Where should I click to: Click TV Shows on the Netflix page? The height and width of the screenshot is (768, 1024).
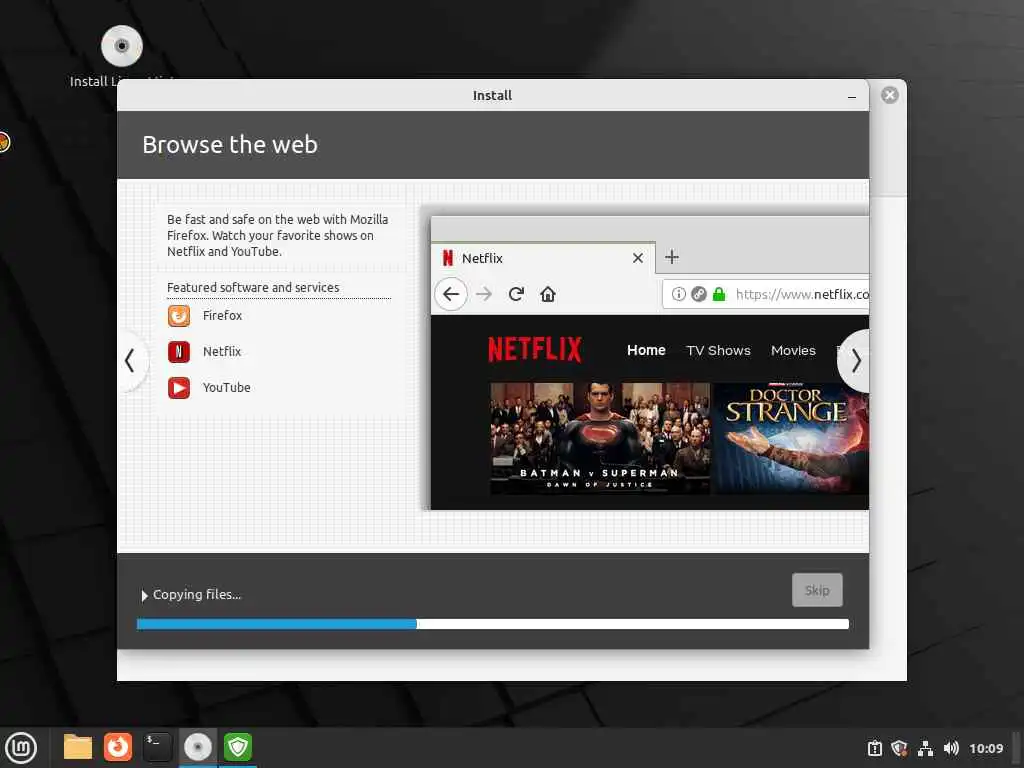coord(718,351)
